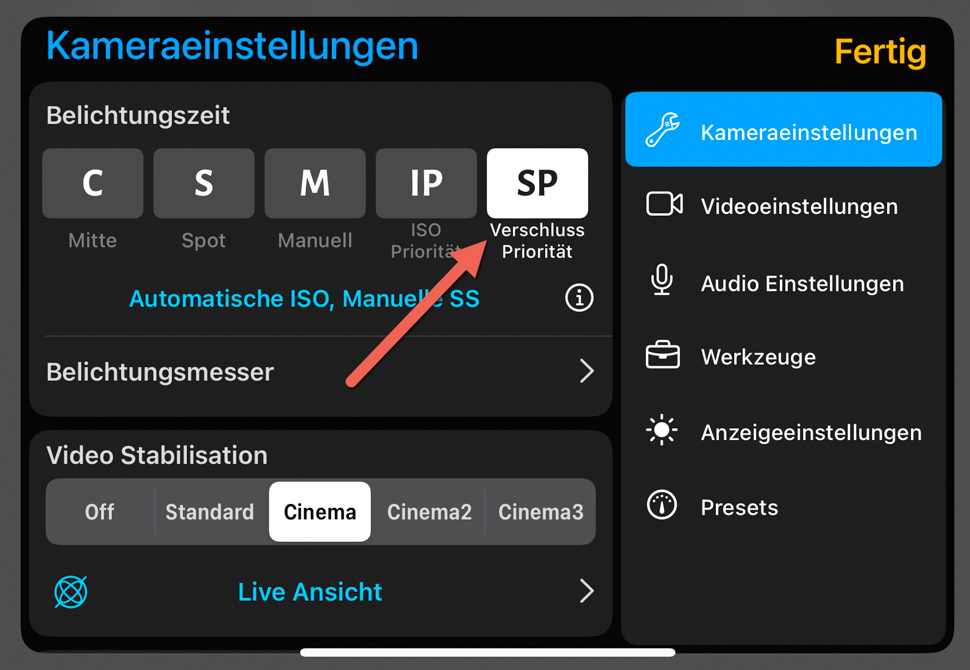Select the C Mitte exposure mode
970x670 pixels.
click(93, 183)
